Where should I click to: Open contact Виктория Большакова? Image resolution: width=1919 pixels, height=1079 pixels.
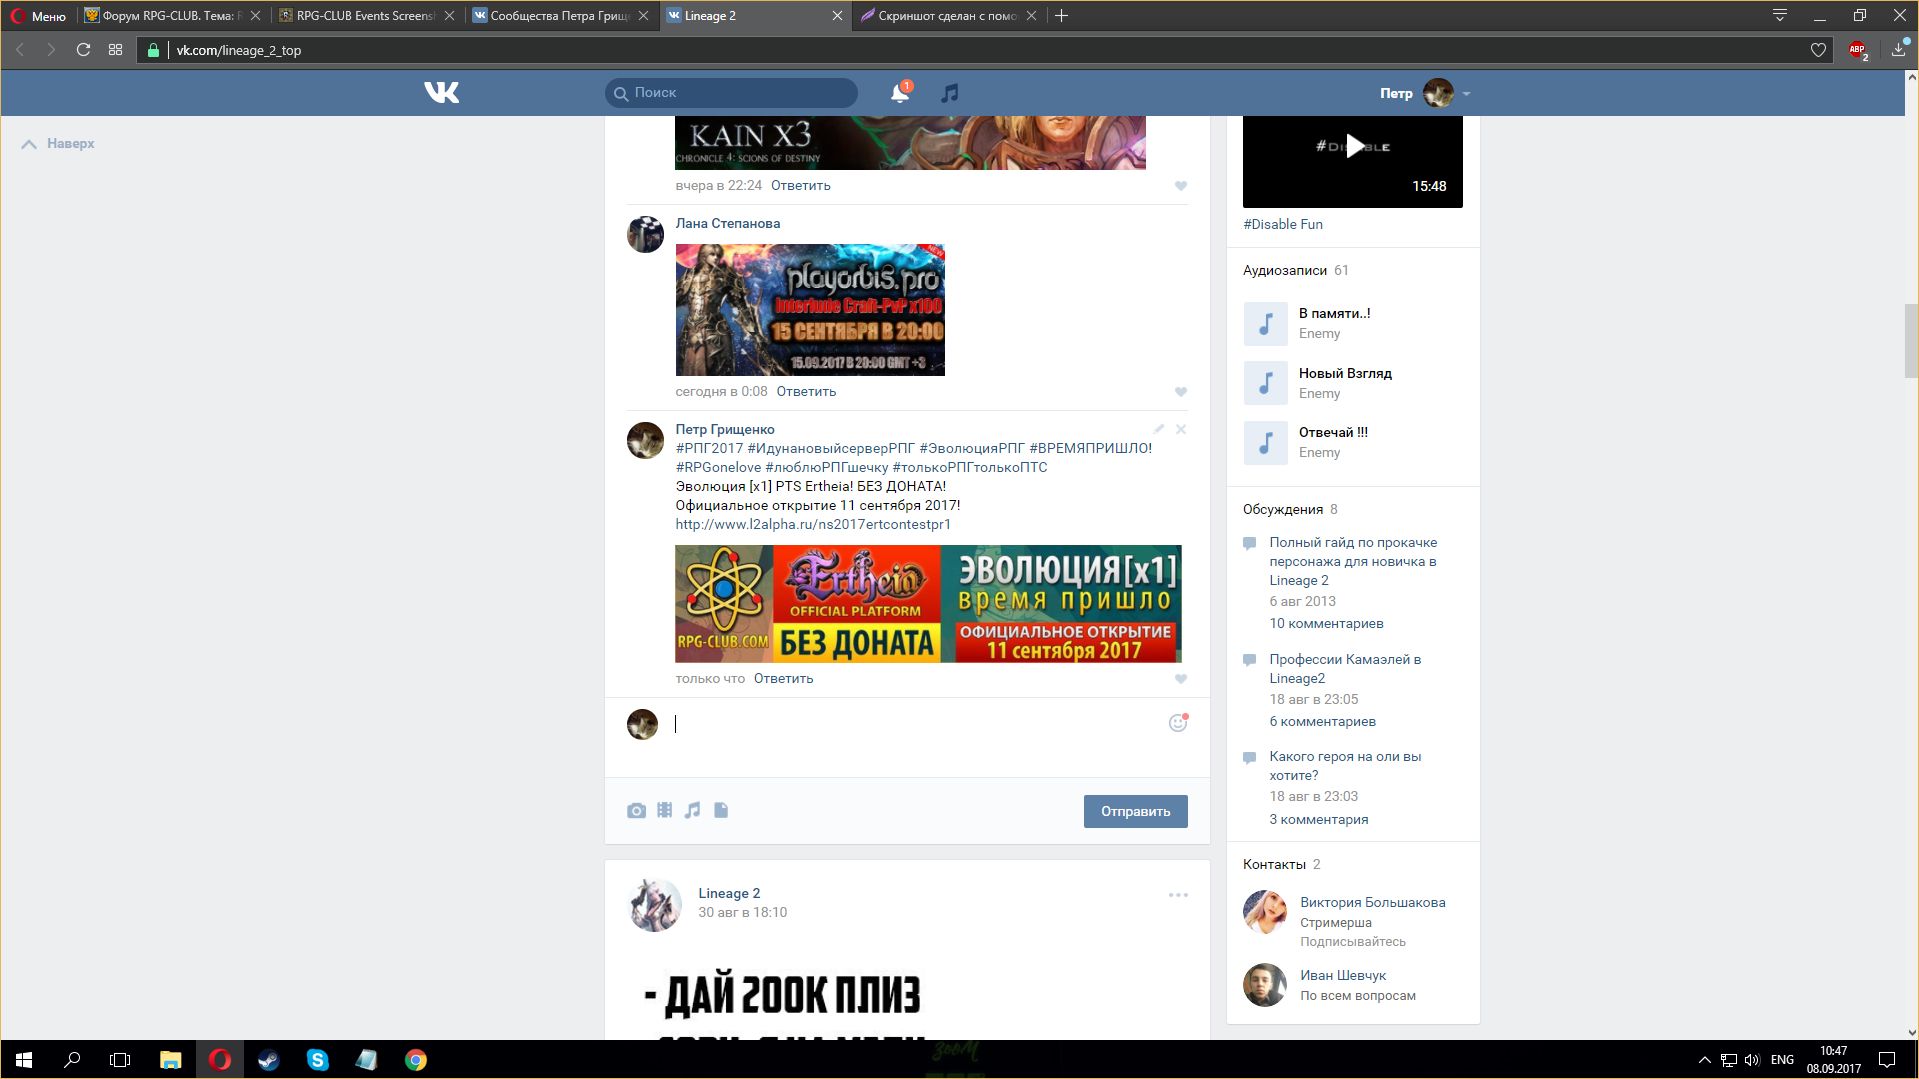(x=1372, y=903)
